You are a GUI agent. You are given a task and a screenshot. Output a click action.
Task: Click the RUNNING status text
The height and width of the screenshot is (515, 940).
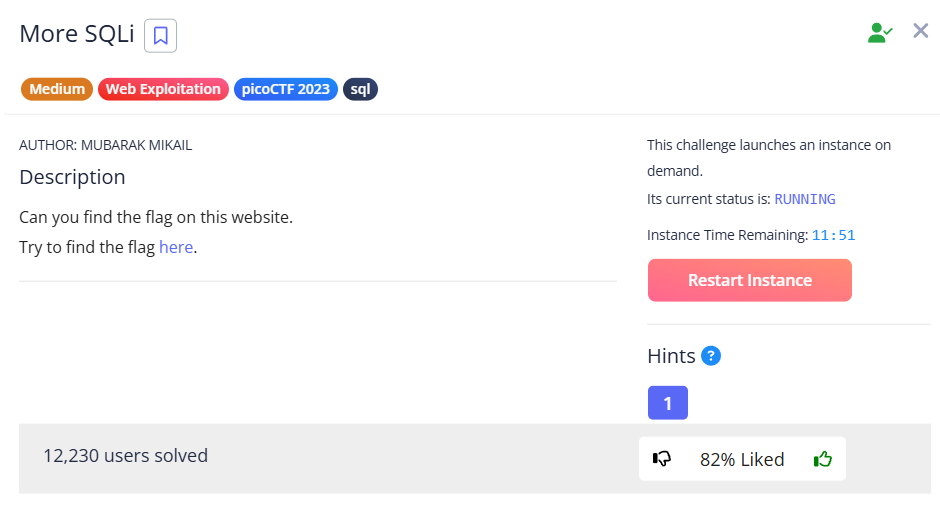pos(805,199)
